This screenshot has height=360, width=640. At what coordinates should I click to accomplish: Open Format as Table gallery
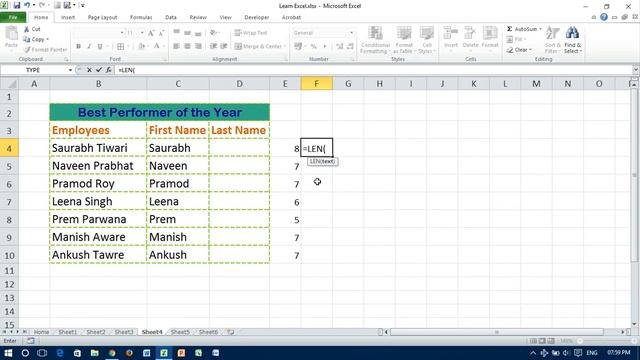pos(404,40)
